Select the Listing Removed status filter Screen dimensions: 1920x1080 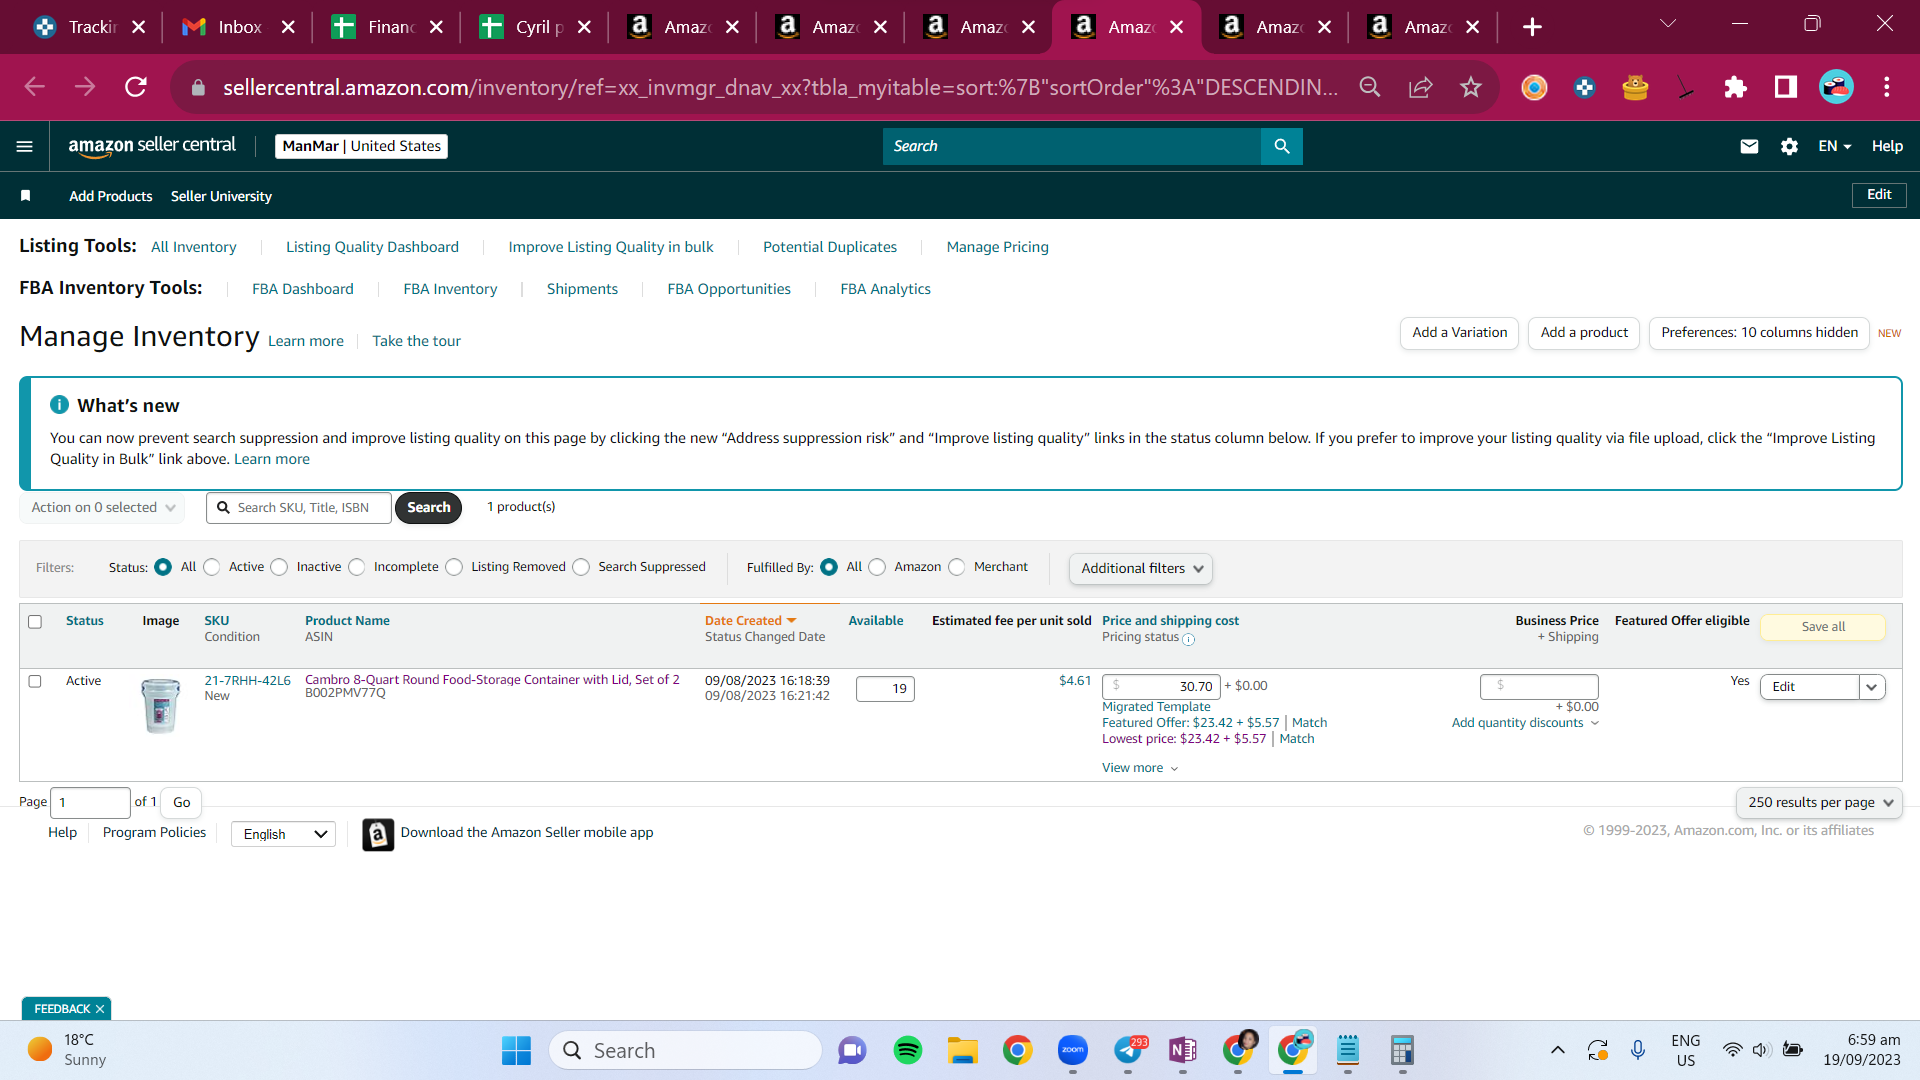click(x=454, y=567)
